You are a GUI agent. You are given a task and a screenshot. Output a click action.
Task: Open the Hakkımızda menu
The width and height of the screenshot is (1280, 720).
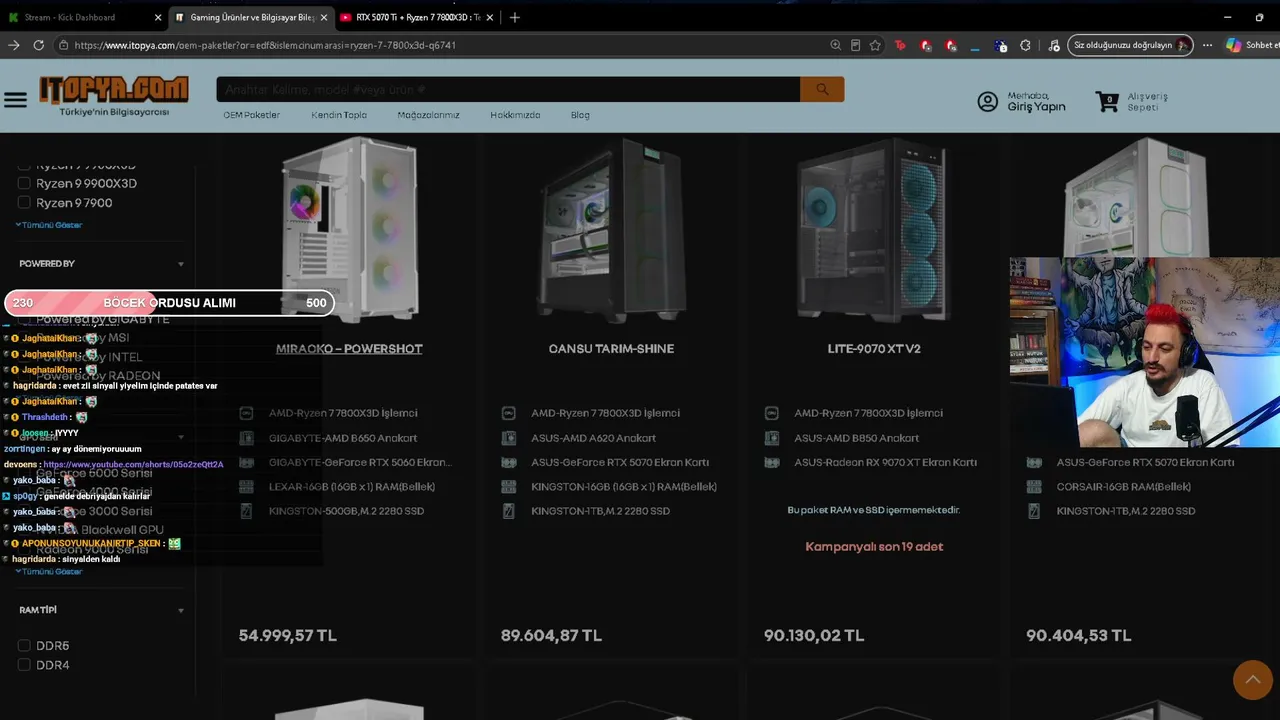515,115
